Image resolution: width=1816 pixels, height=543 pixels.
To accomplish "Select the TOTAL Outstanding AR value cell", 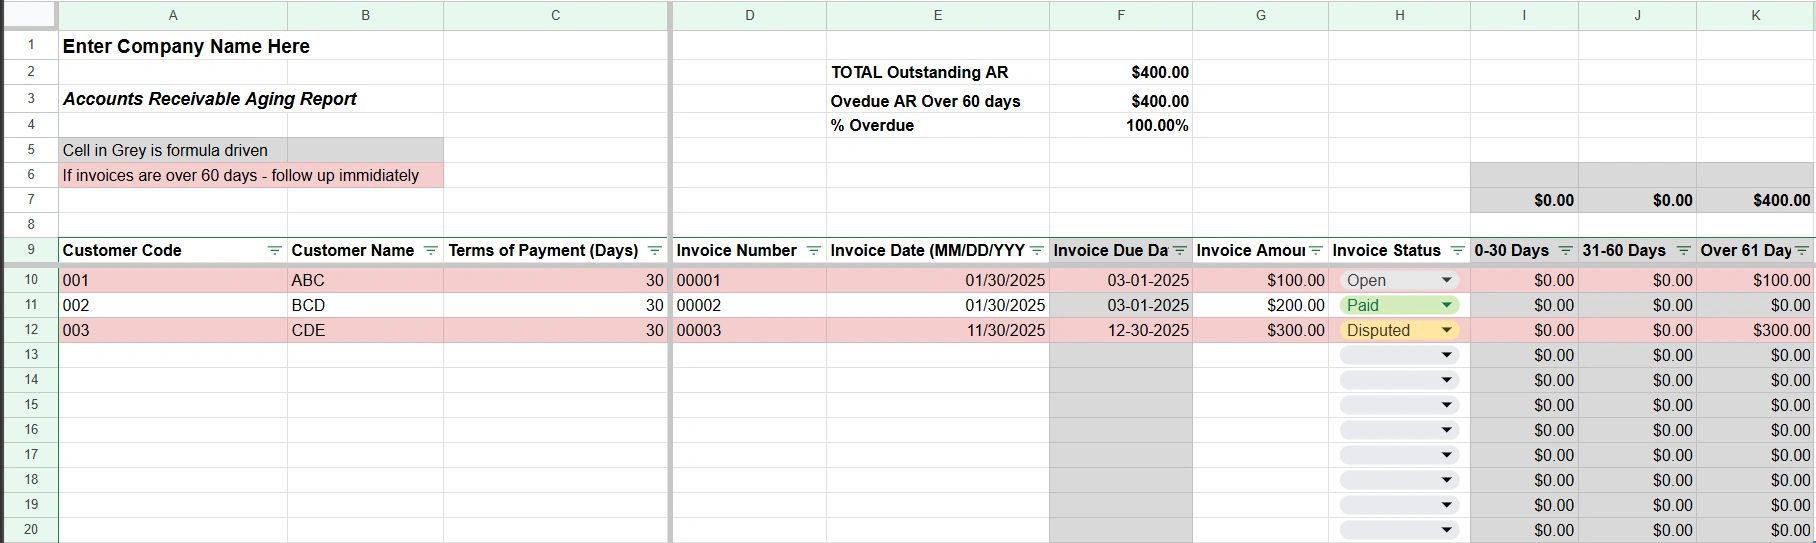I will 1120,72.
